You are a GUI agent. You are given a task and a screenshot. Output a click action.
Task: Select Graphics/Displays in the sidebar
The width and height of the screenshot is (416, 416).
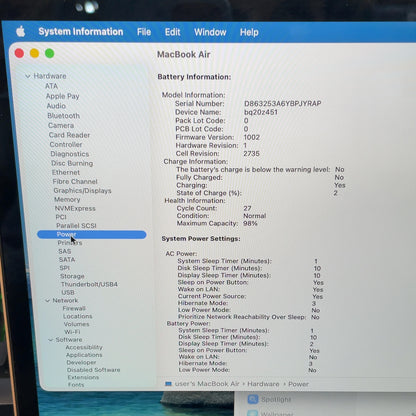click(82, 191)
